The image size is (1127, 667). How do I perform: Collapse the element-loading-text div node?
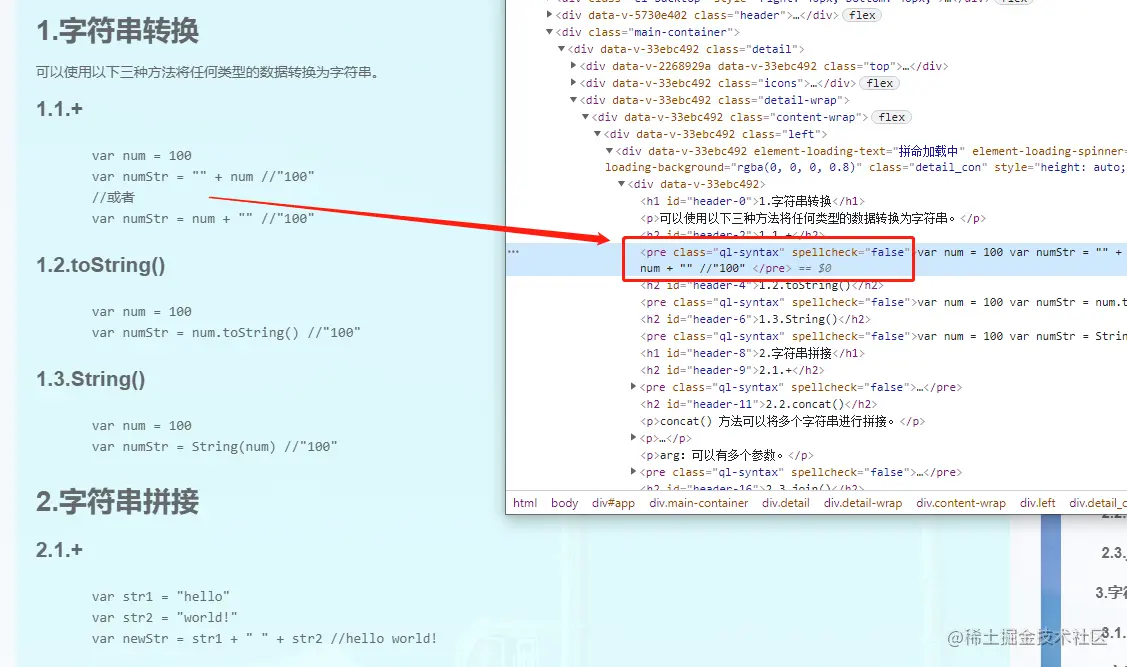(x=610, y=151)
